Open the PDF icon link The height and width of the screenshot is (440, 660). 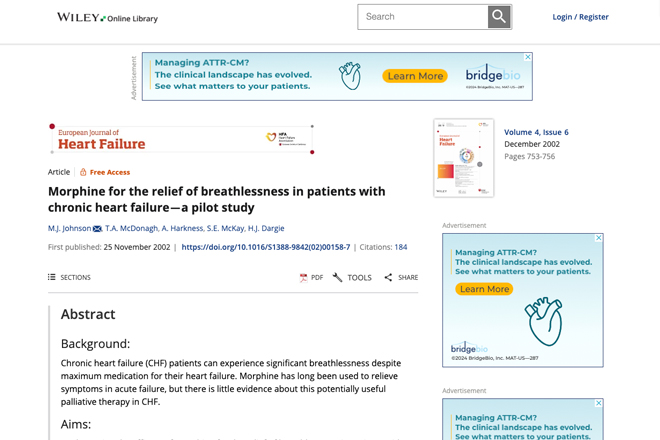point(303,278)
